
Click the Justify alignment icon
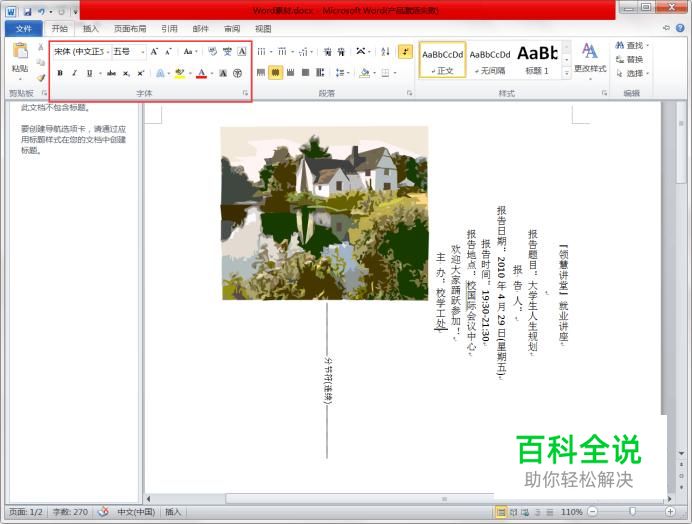coord(305,72)
